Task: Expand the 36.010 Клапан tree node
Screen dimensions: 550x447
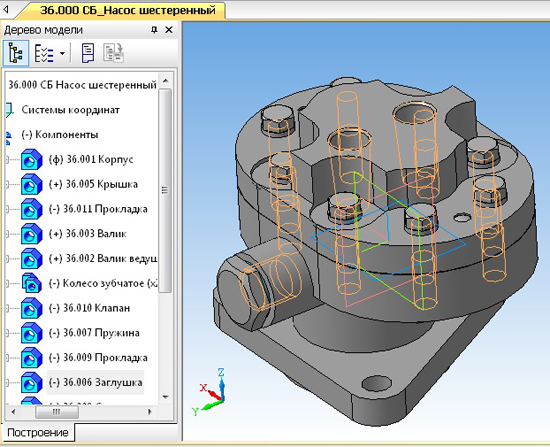Action: (7, 308)
